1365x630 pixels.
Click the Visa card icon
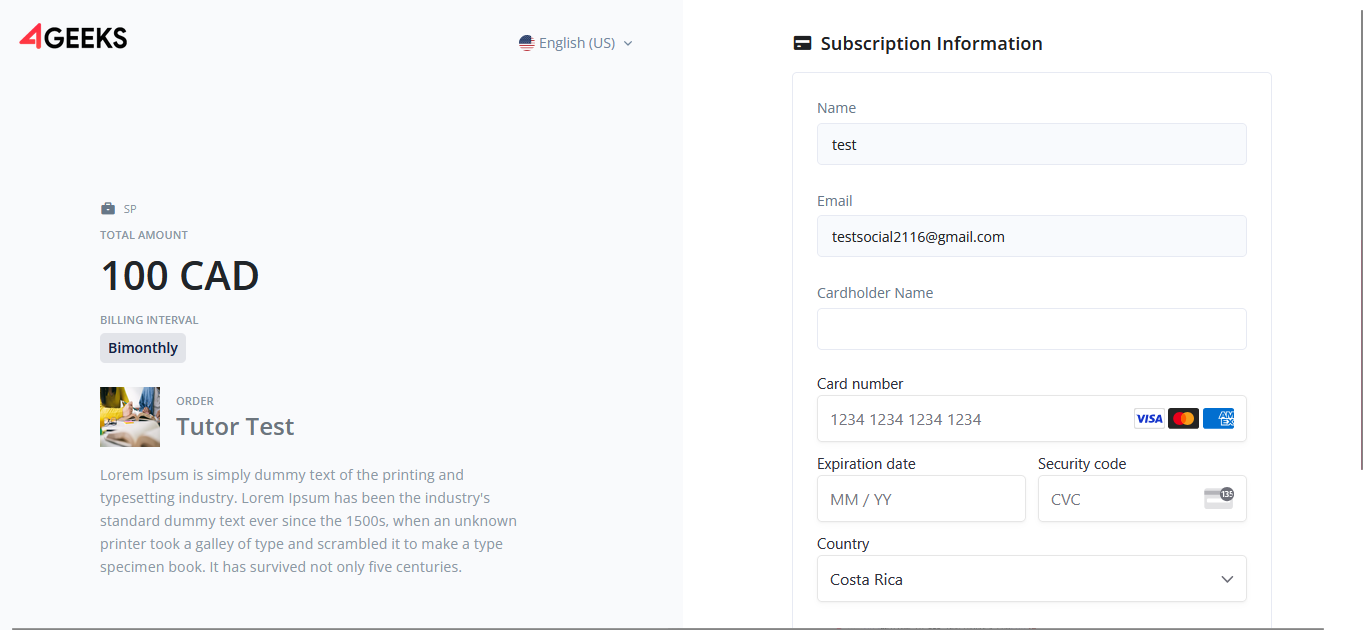coord(1149,419)
